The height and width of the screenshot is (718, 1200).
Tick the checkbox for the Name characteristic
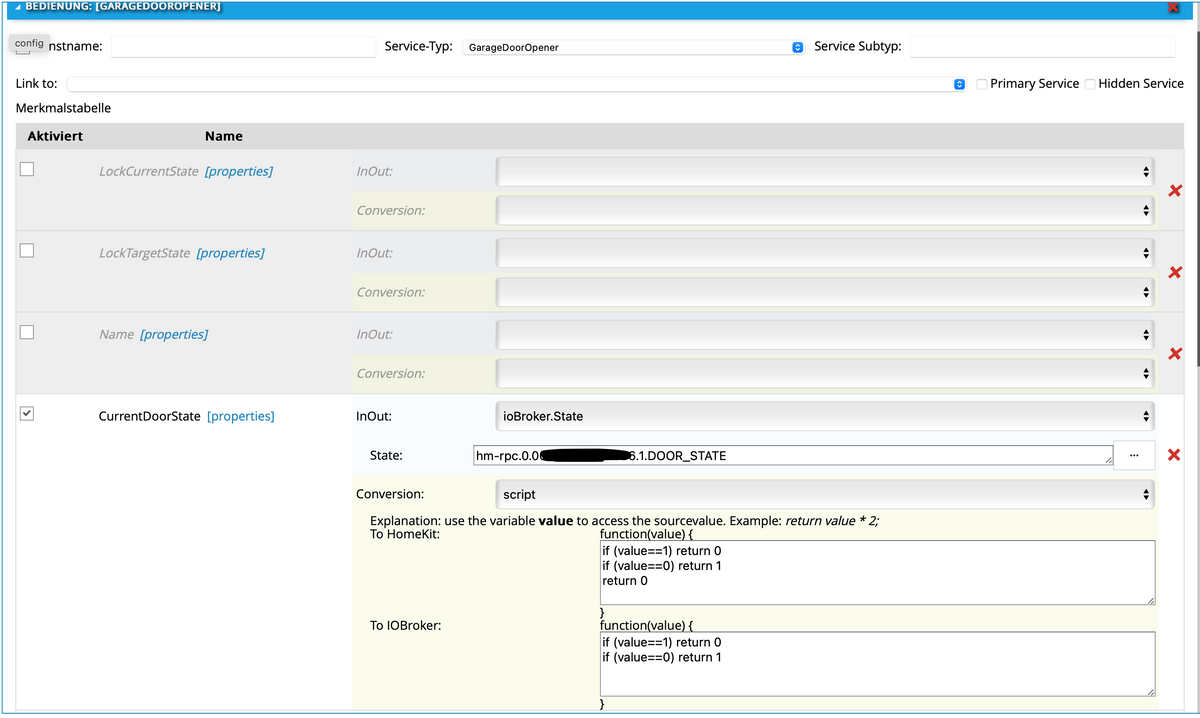27,332
